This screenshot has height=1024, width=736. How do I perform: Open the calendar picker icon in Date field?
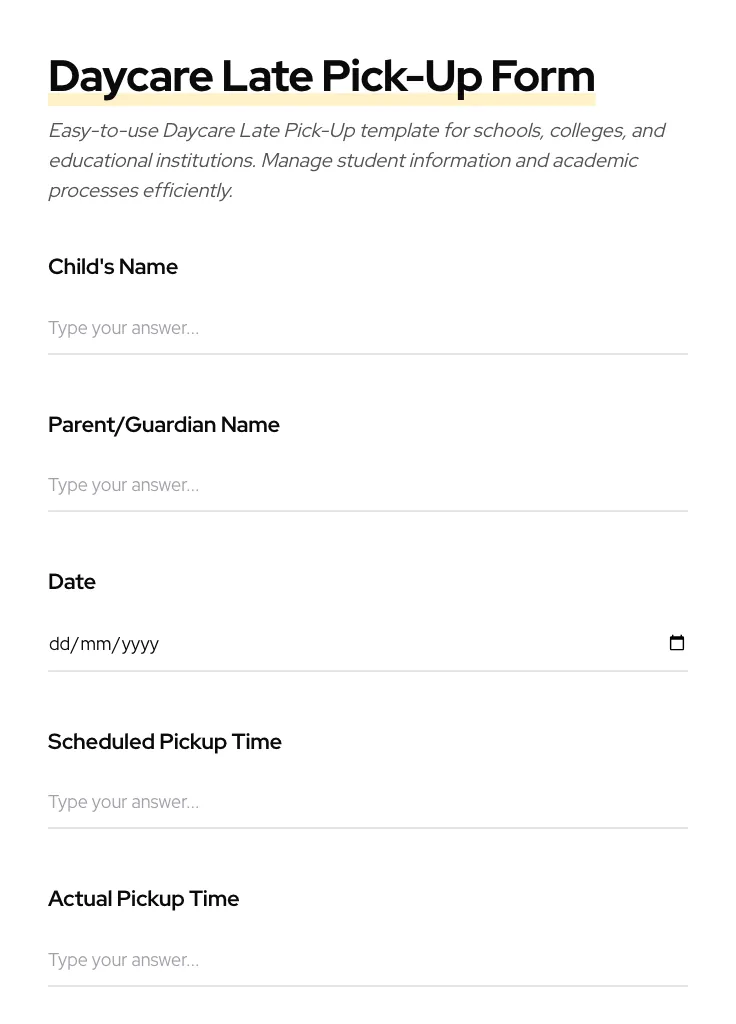[x=677, y=643]
